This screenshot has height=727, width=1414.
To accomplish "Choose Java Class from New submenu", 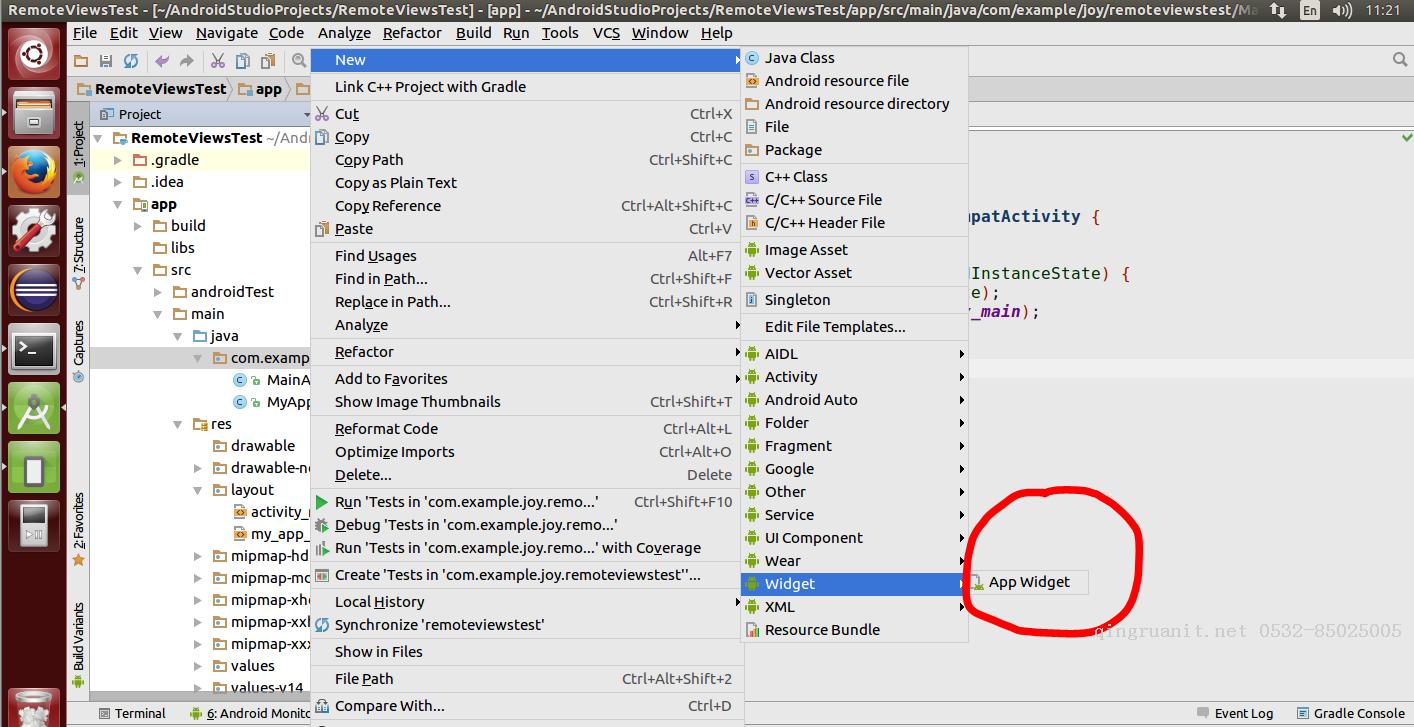I will pyautogui.click(x=855, y=58).
